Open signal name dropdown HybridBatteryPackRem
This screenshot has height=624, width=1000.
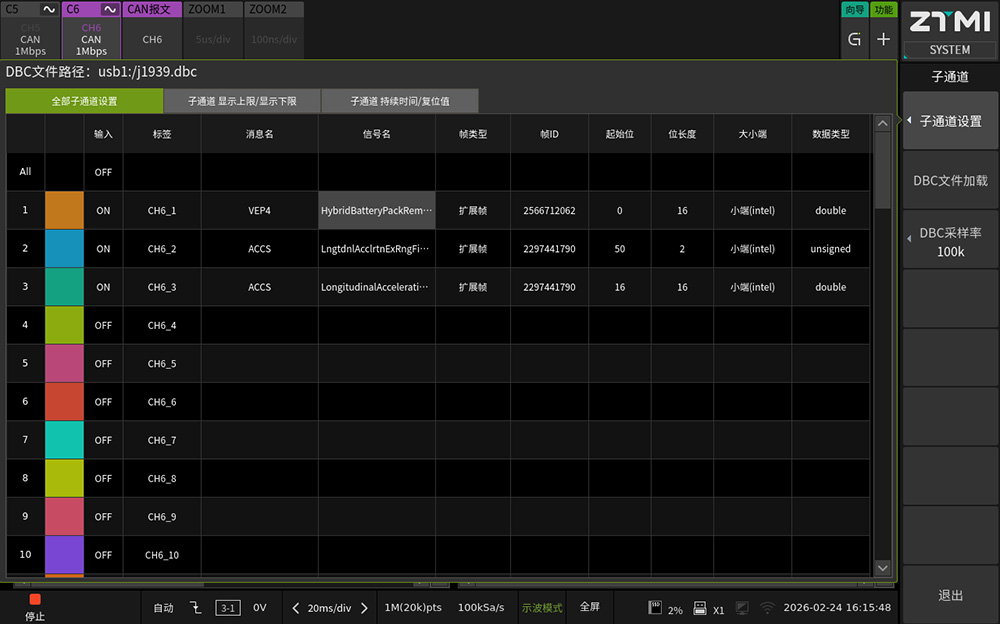(376, 211)
